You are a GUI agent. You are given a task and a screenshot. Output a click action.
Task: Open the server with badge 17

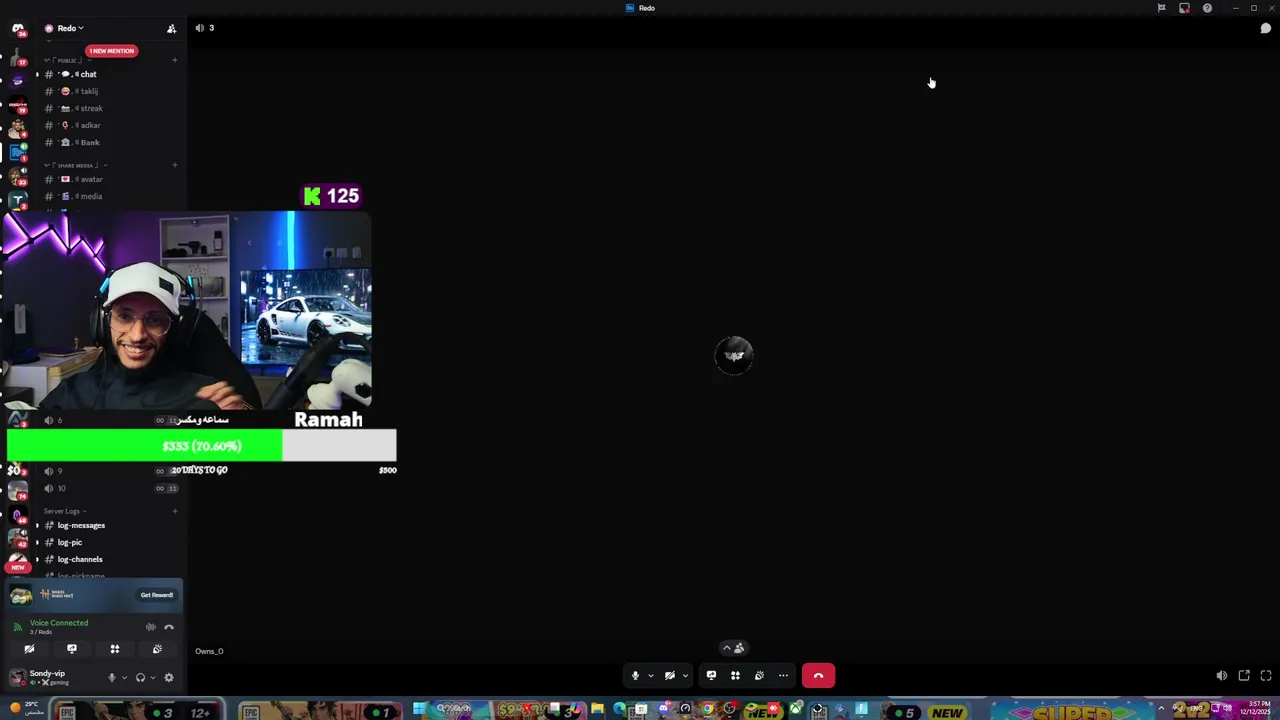pos(17,56)
